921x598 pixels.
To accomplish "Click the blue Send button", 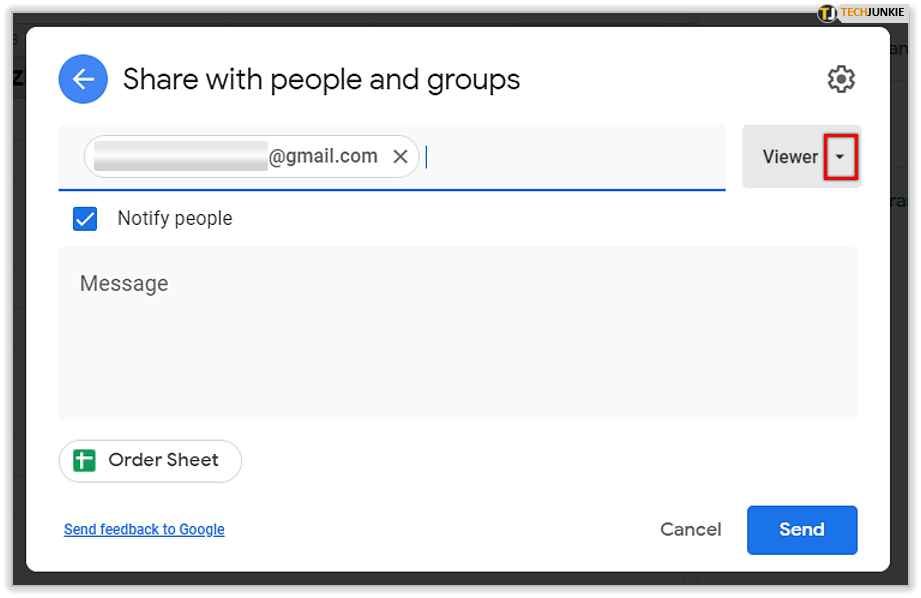I will tap(801, 530).
